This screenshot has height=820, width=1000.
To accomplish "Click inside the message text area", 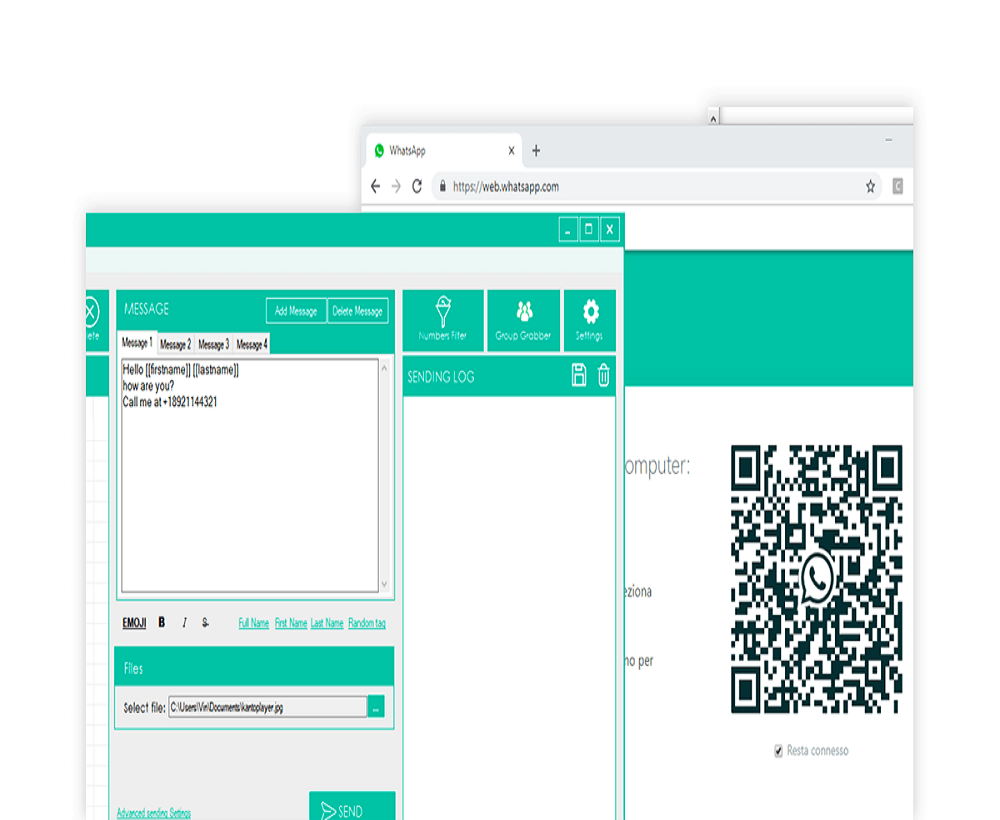I will tap(250, 476).
